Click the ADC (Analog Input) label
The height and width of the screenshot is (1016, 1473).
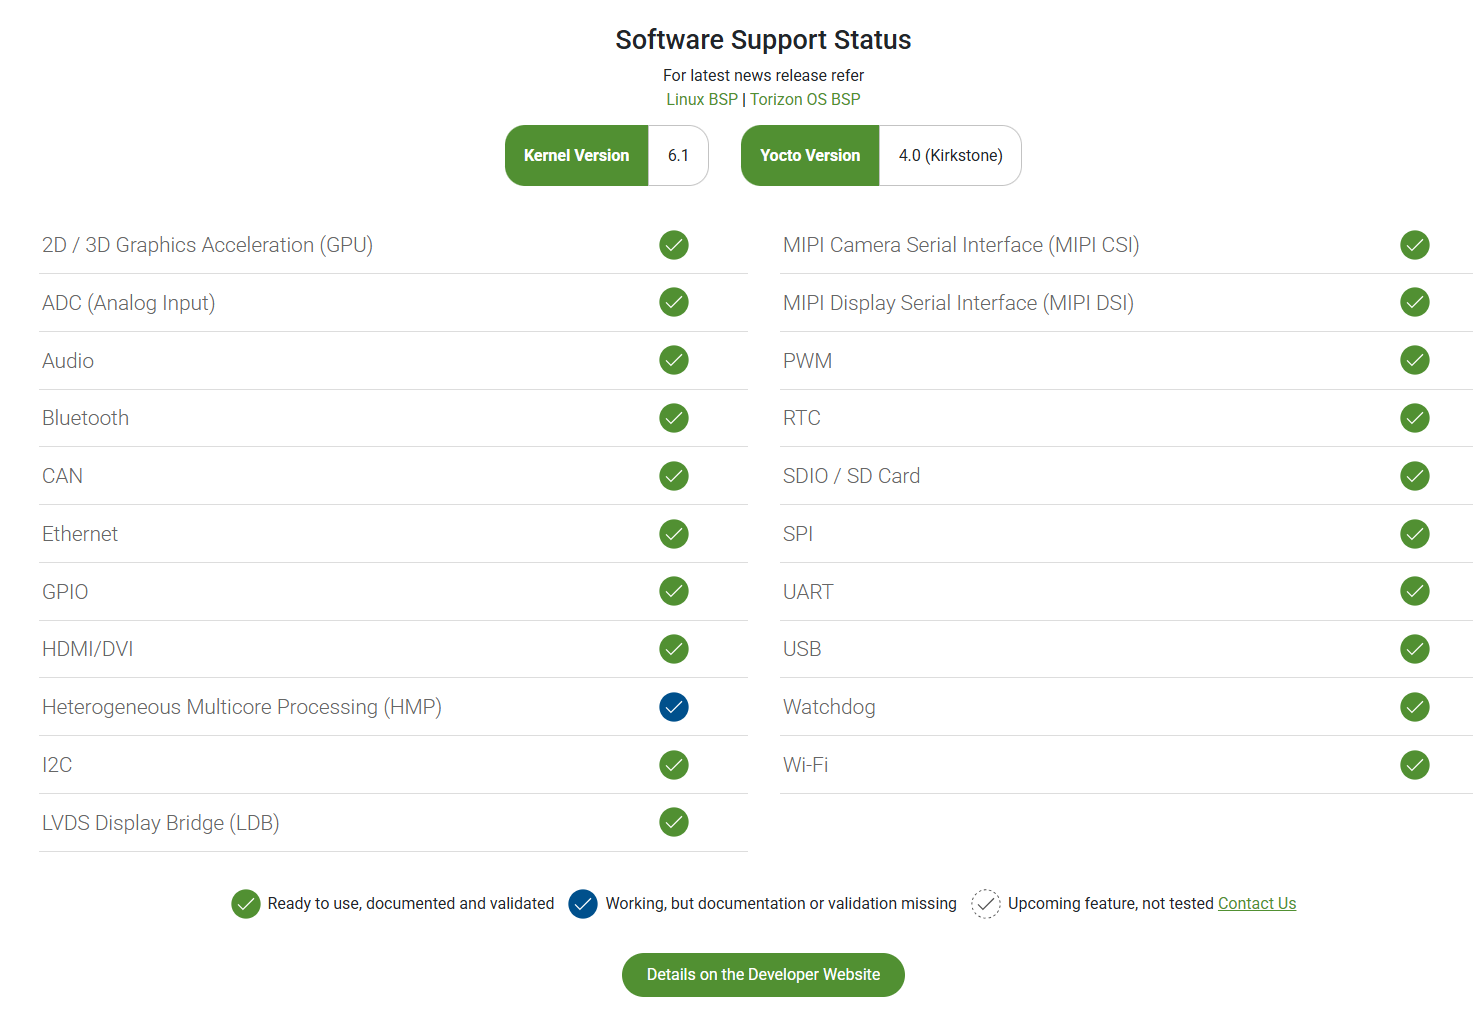128,303
